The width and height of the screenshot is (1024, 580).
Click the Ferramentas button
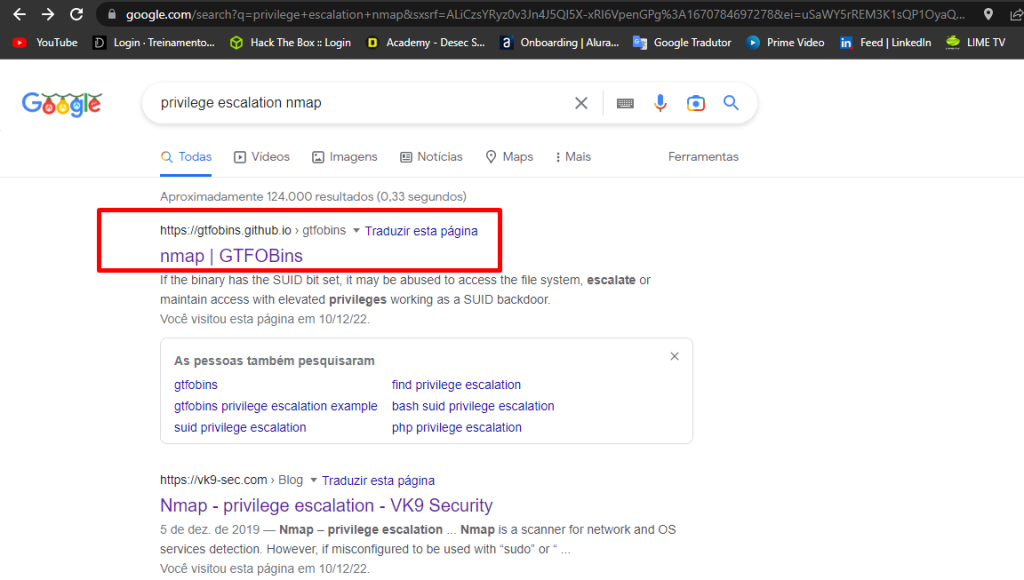coord(703,157)
